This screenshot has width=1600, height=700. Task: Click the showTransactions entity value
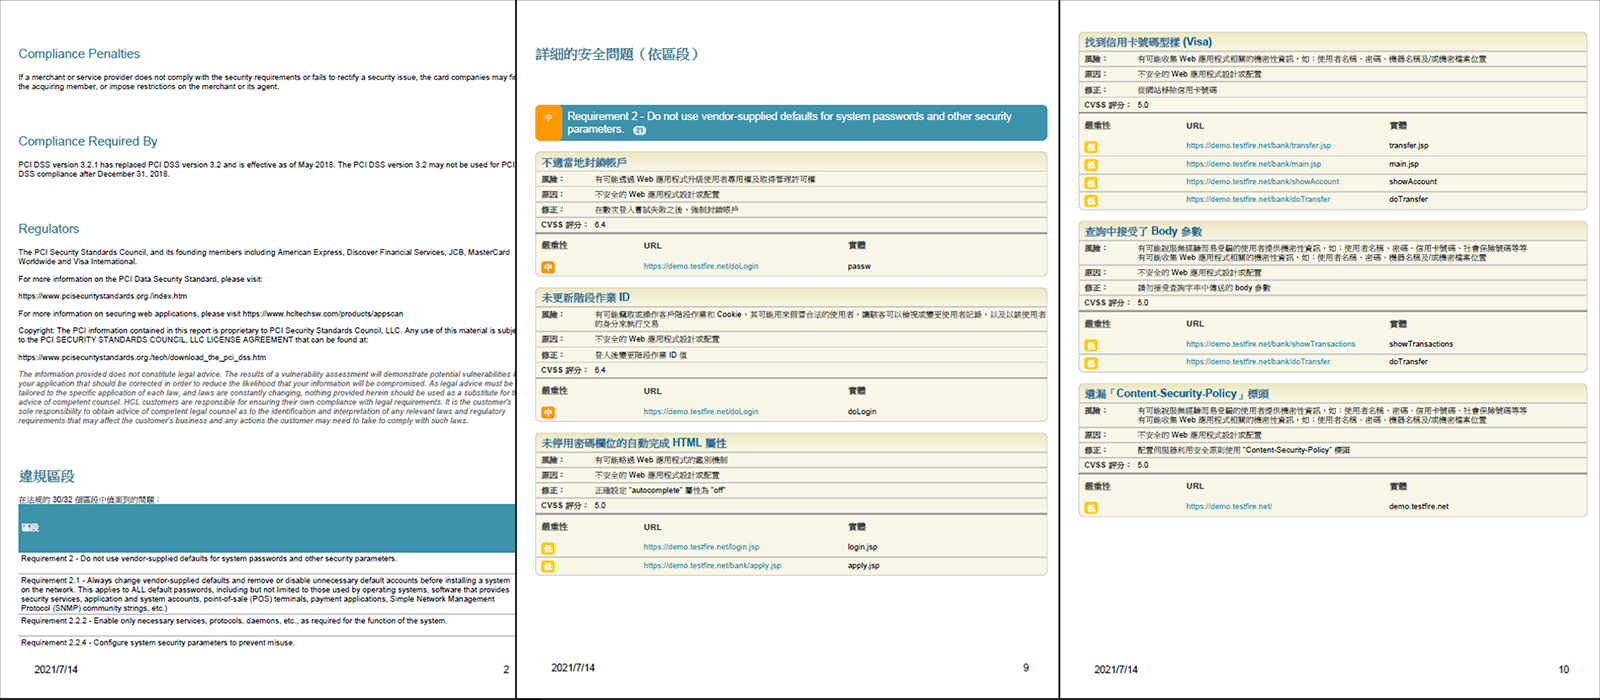coord(1420,343)
